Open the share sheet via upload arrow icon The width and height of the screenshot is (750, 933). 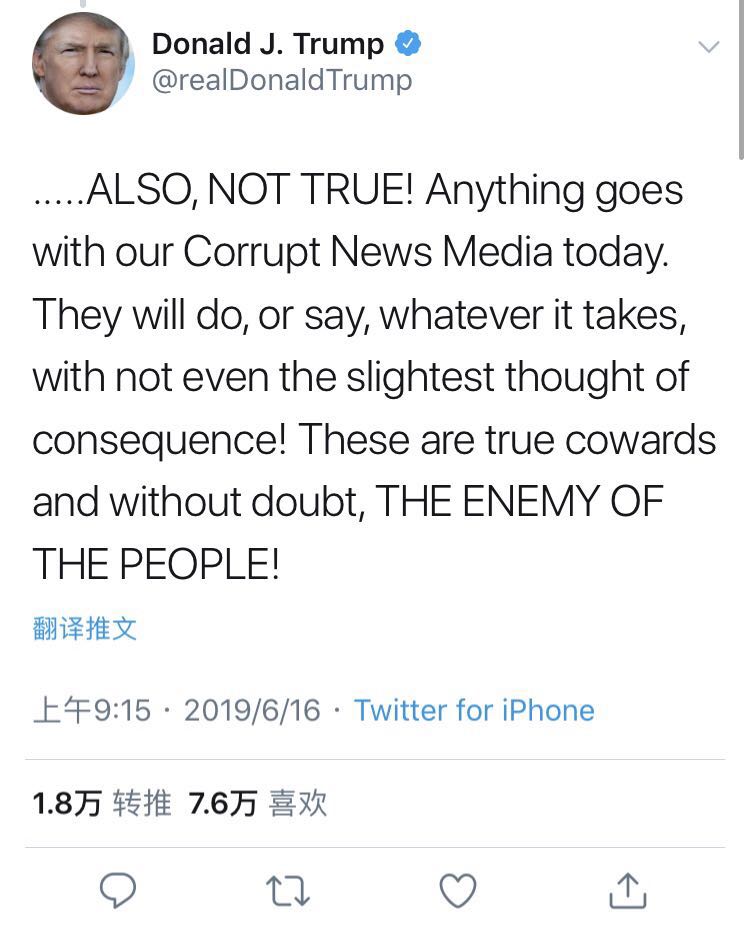627,889
